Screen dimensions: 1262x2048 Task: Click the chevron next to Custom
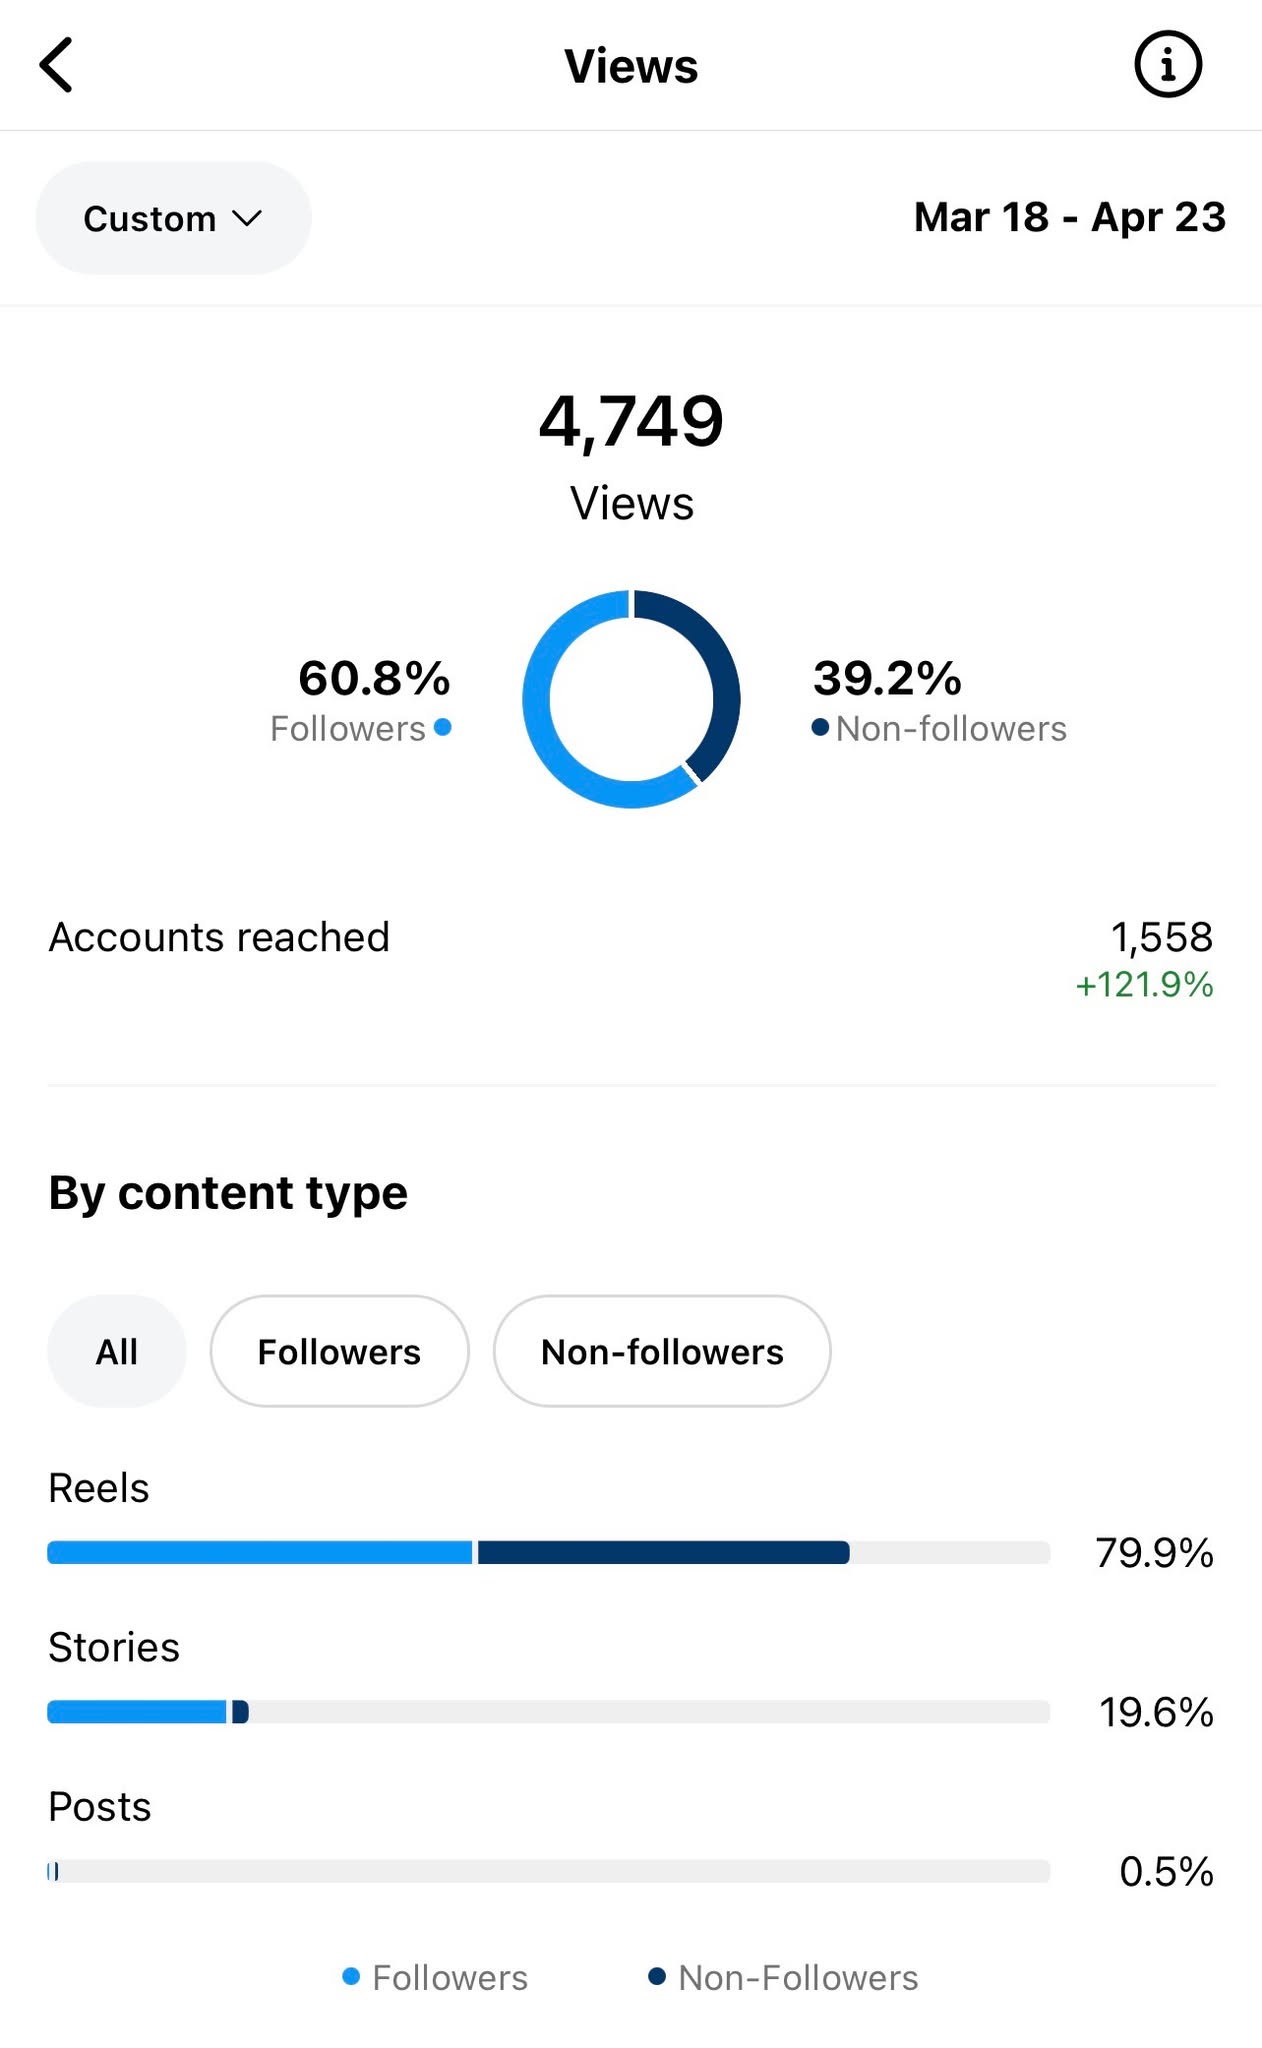coord(247,218)
